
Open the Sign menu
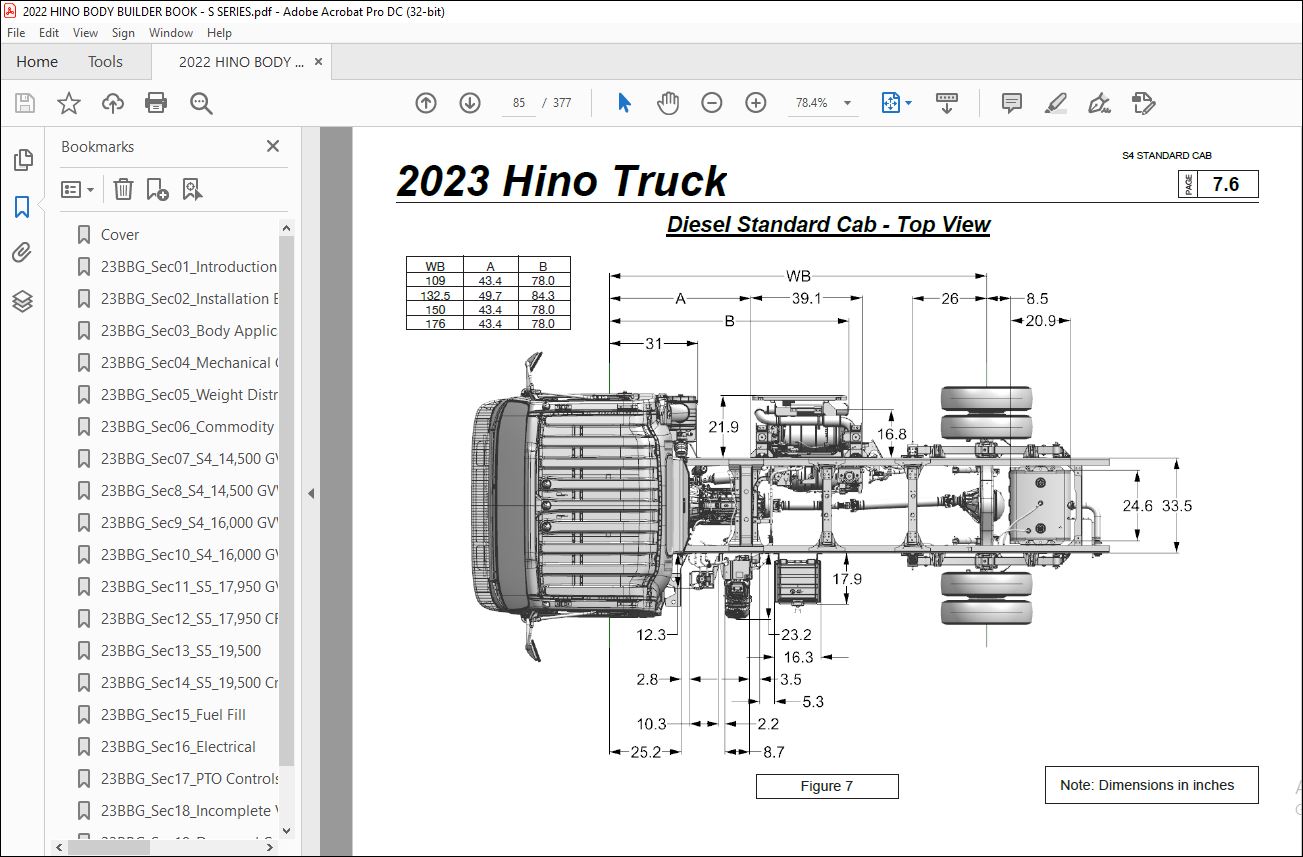123,33
